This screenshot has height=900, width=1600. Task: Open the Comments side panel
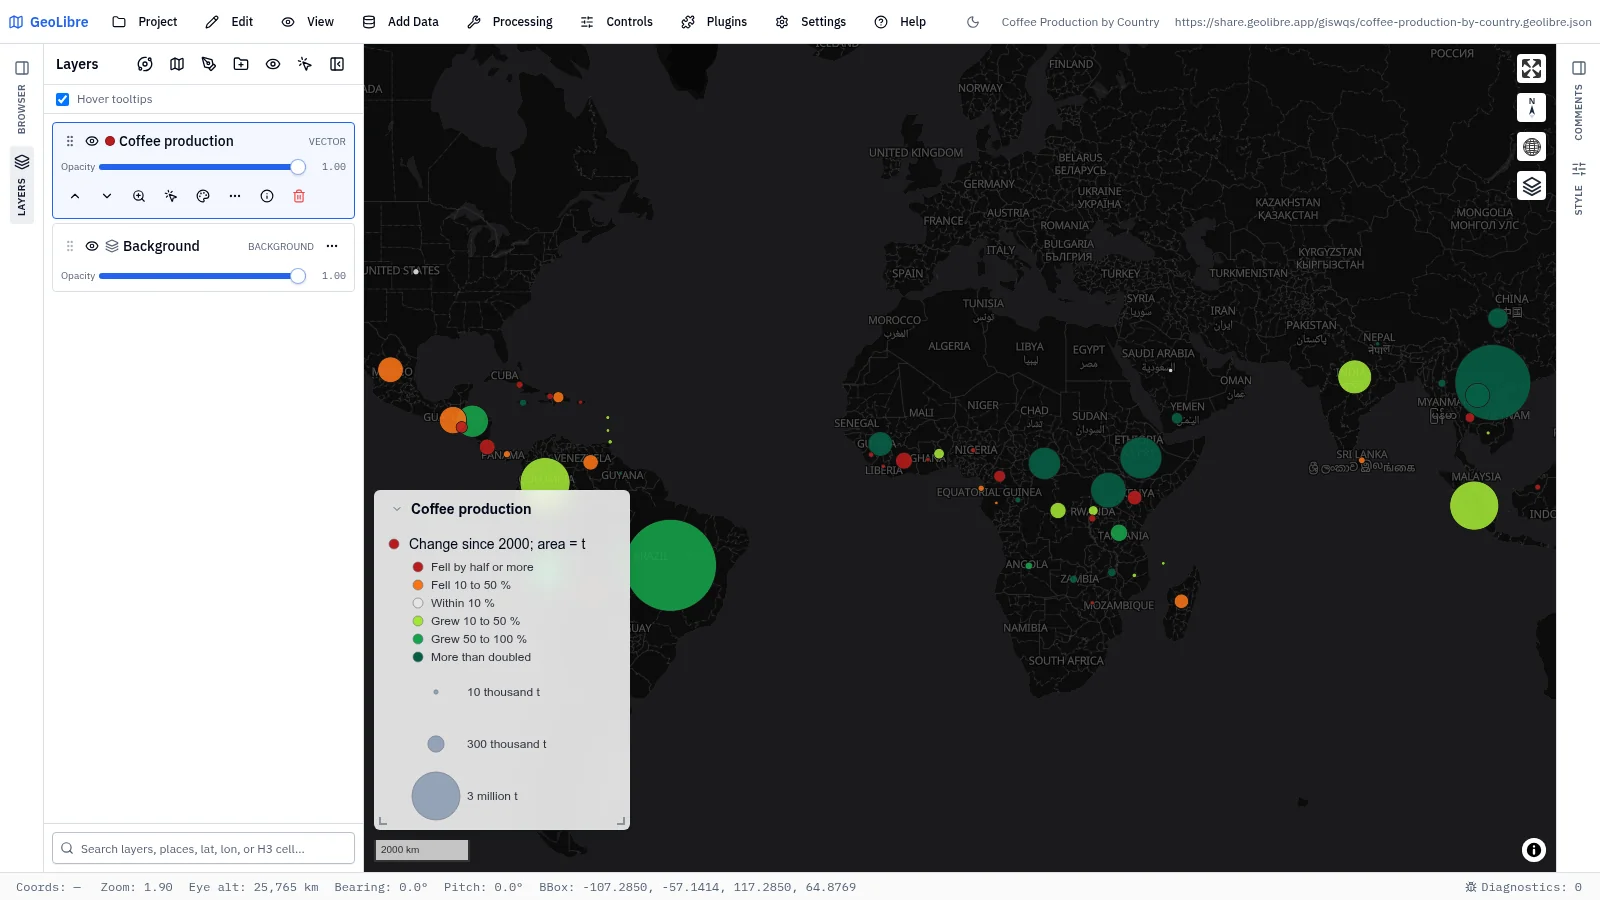pyautogui.click(x=1578, y=99)
